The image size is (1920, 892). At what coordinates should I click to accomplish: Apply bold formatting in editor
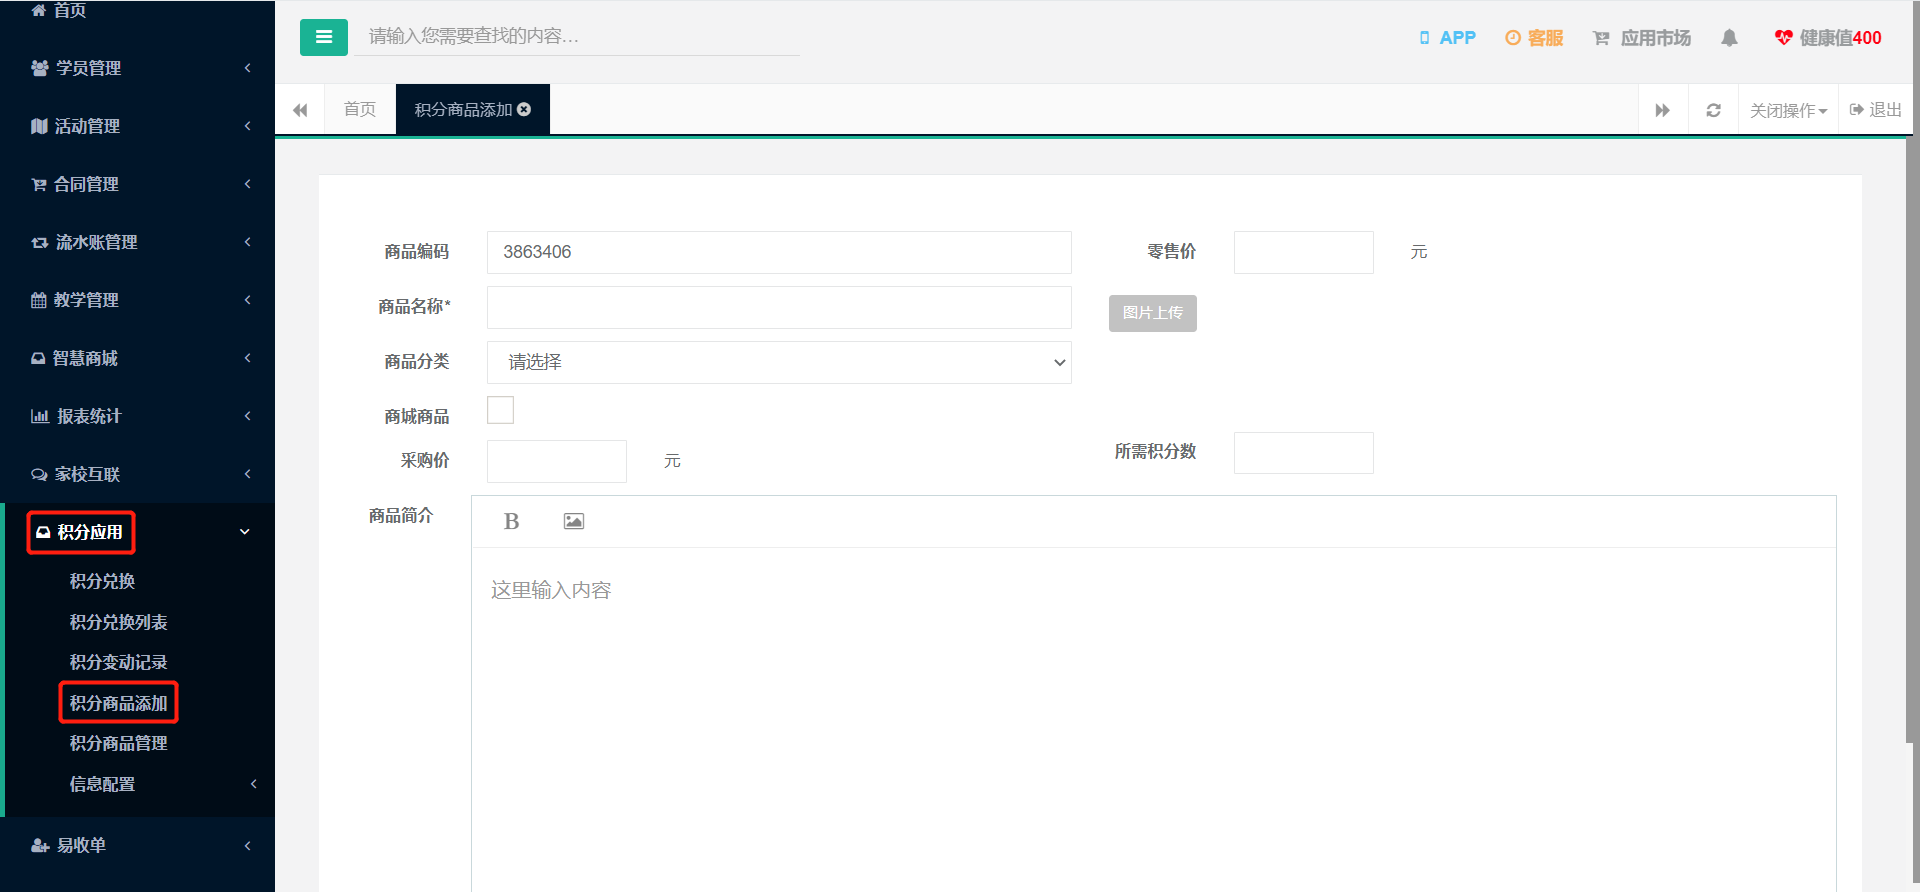(511, 521)
